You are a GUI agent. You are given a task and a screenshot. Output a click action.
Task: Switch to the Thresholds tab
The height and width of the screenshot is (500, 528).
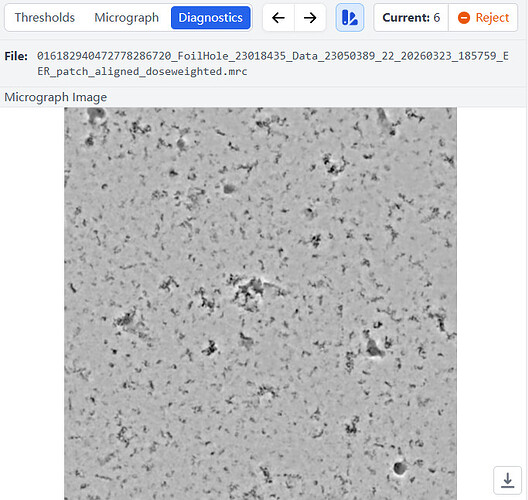pos(44,18)
